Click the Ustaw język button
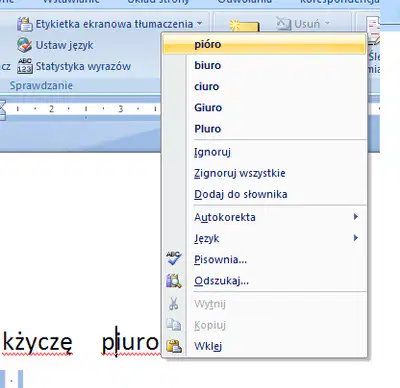Image resolution: width=400 pixels, height=388 pixels. (x=56, y=45)
